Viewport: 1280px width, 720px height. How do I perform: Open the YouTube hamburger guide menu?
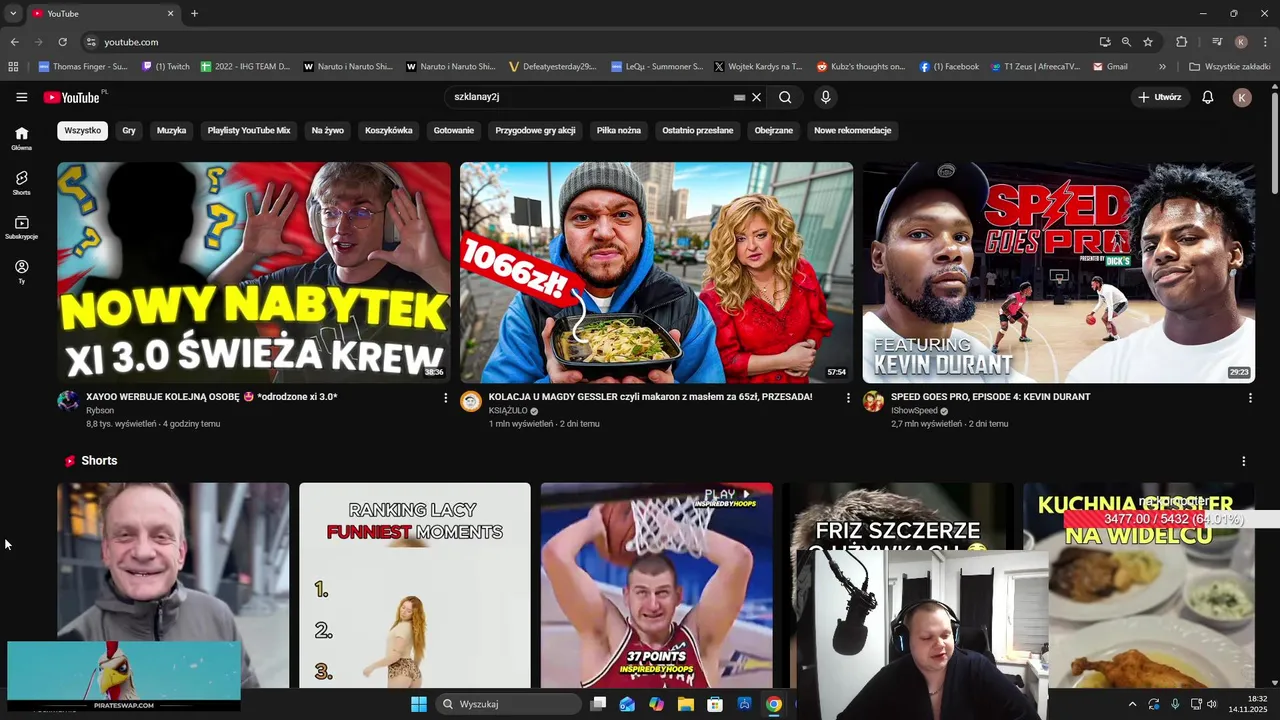click(x=21, y=97)
